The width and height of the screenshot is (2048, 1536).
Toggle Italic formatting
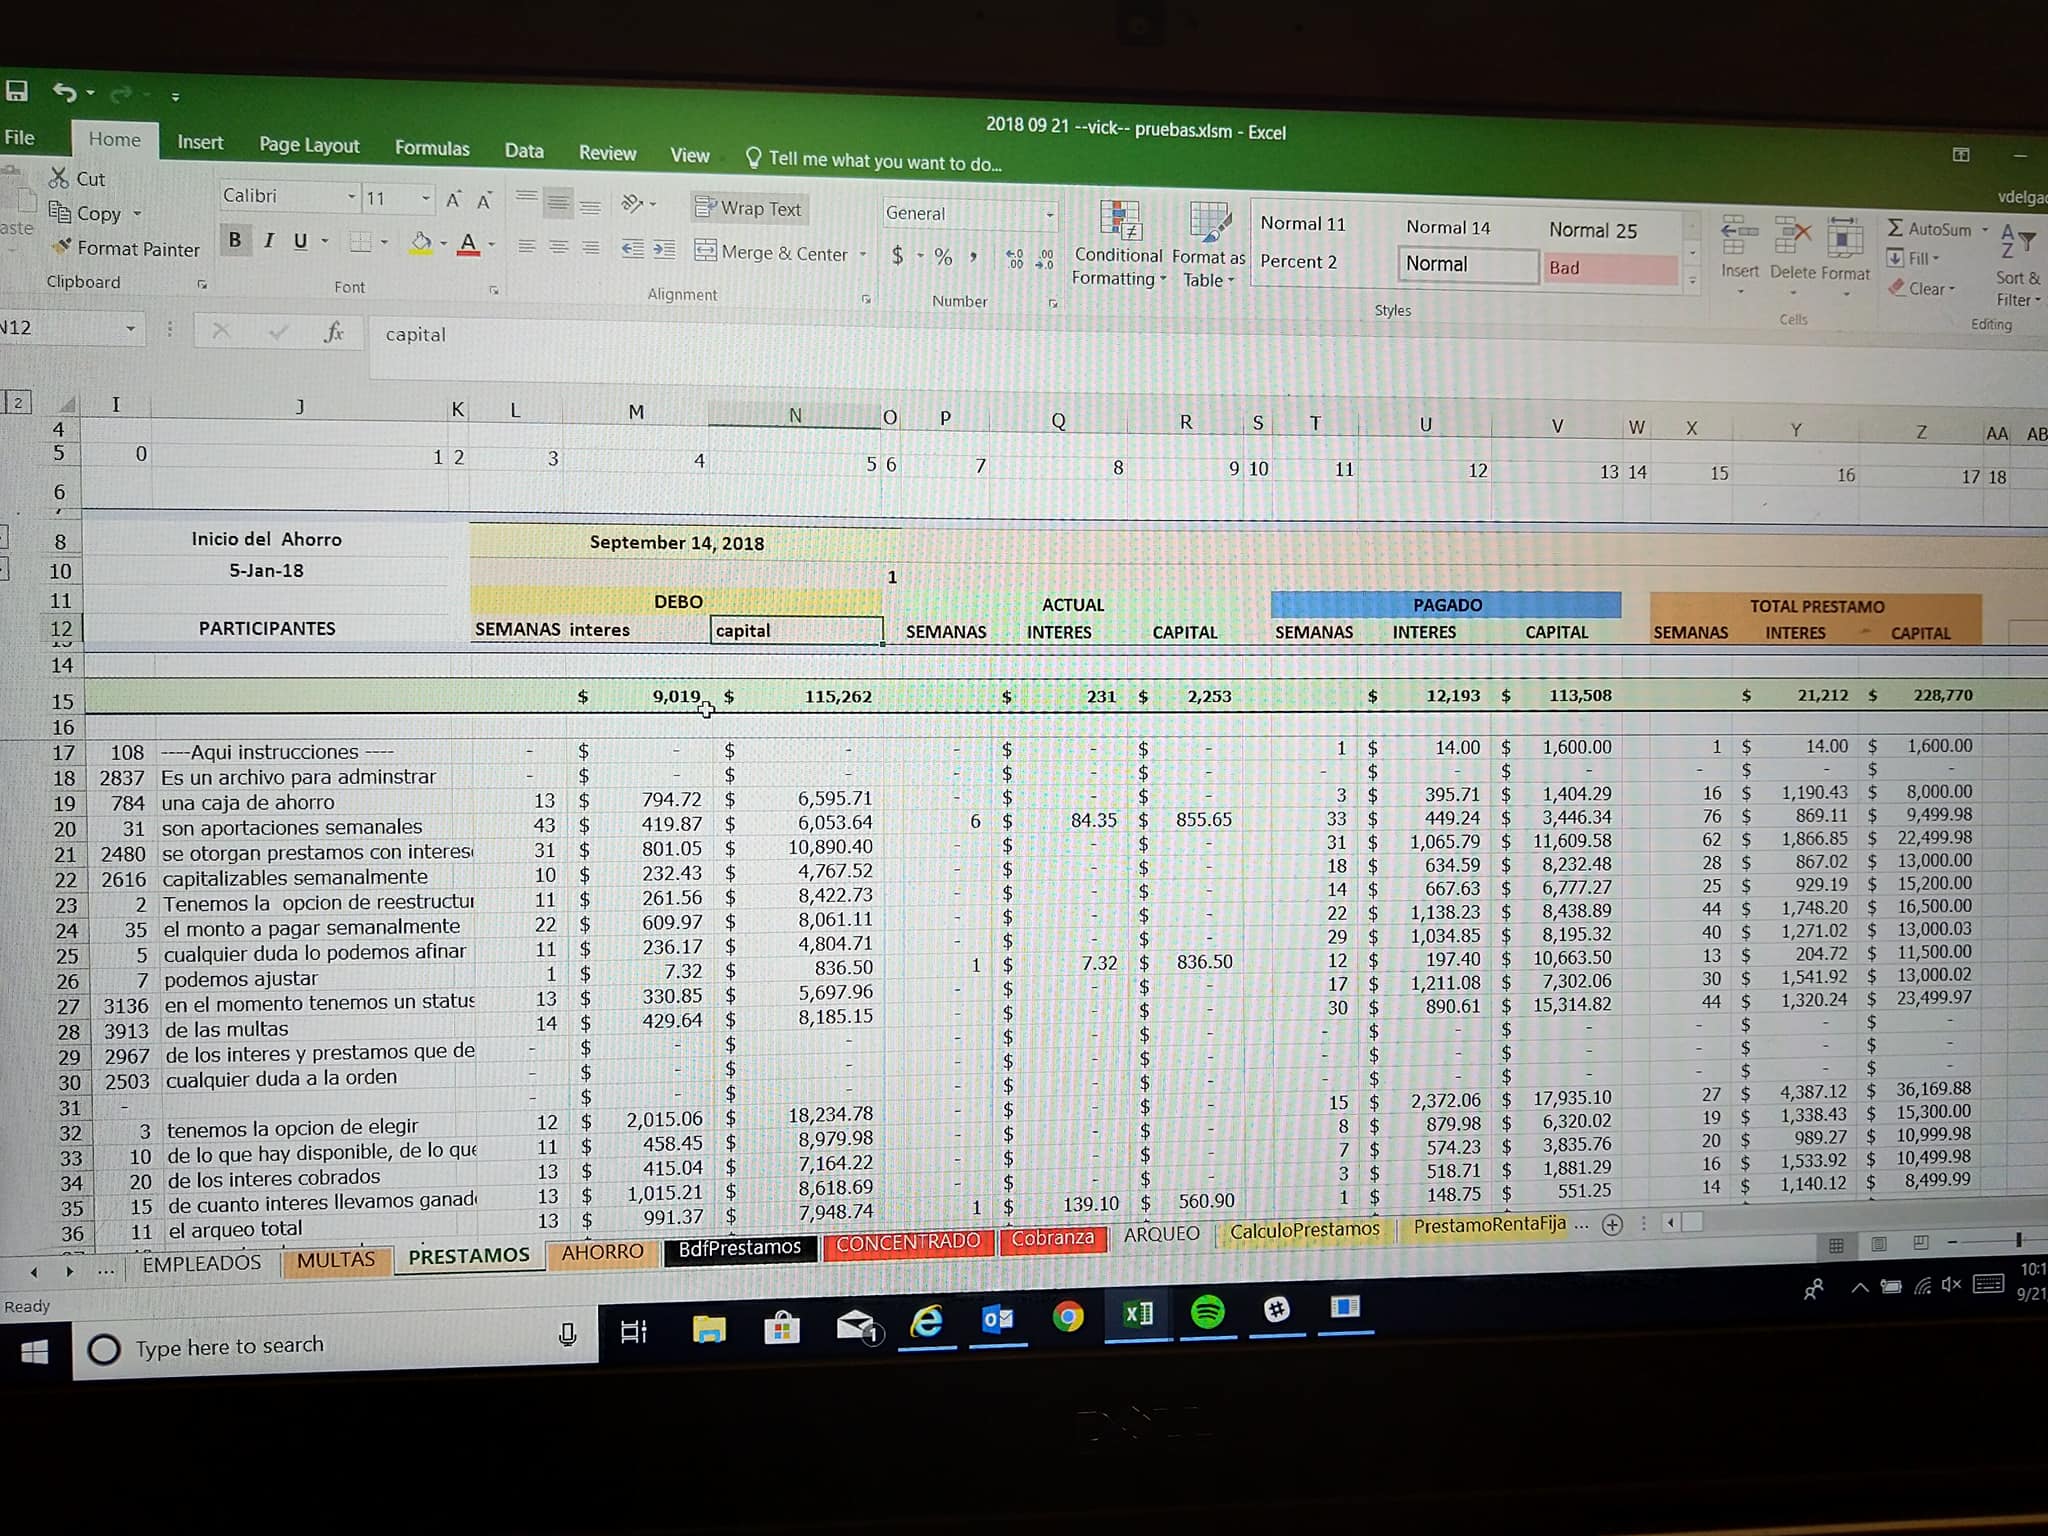268,240
